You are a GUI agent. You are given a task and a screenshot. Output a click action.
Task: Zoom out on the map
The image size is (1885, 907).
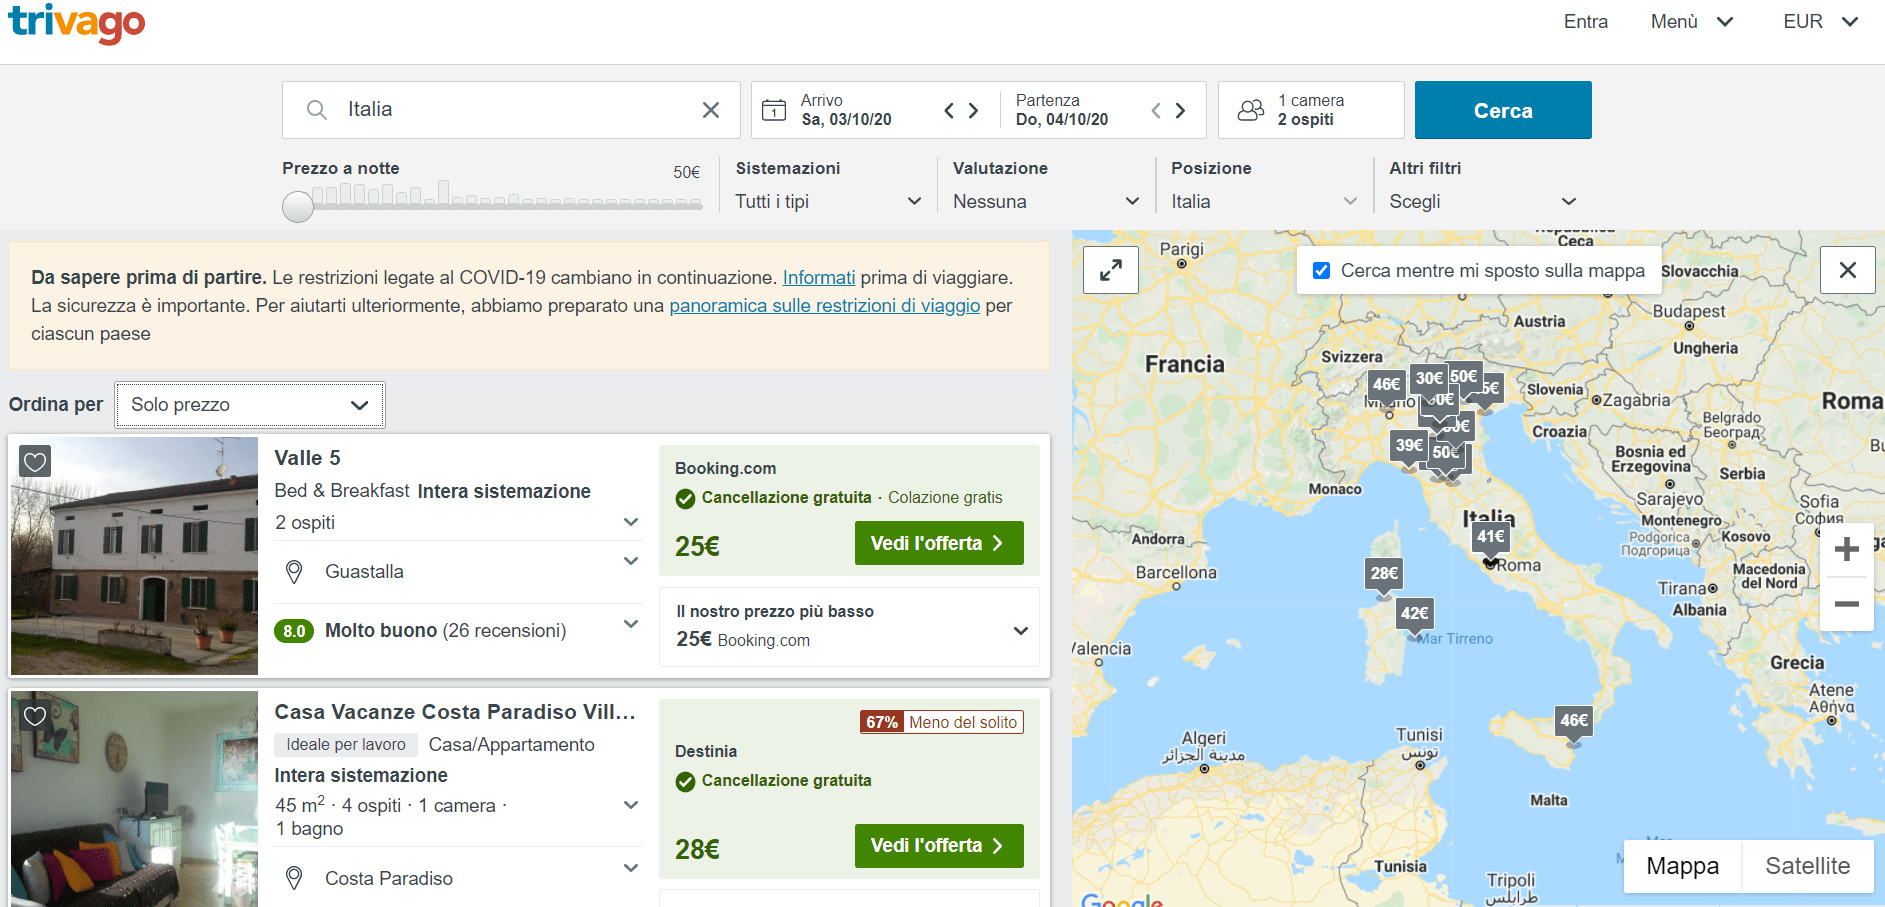point(1847,604)
